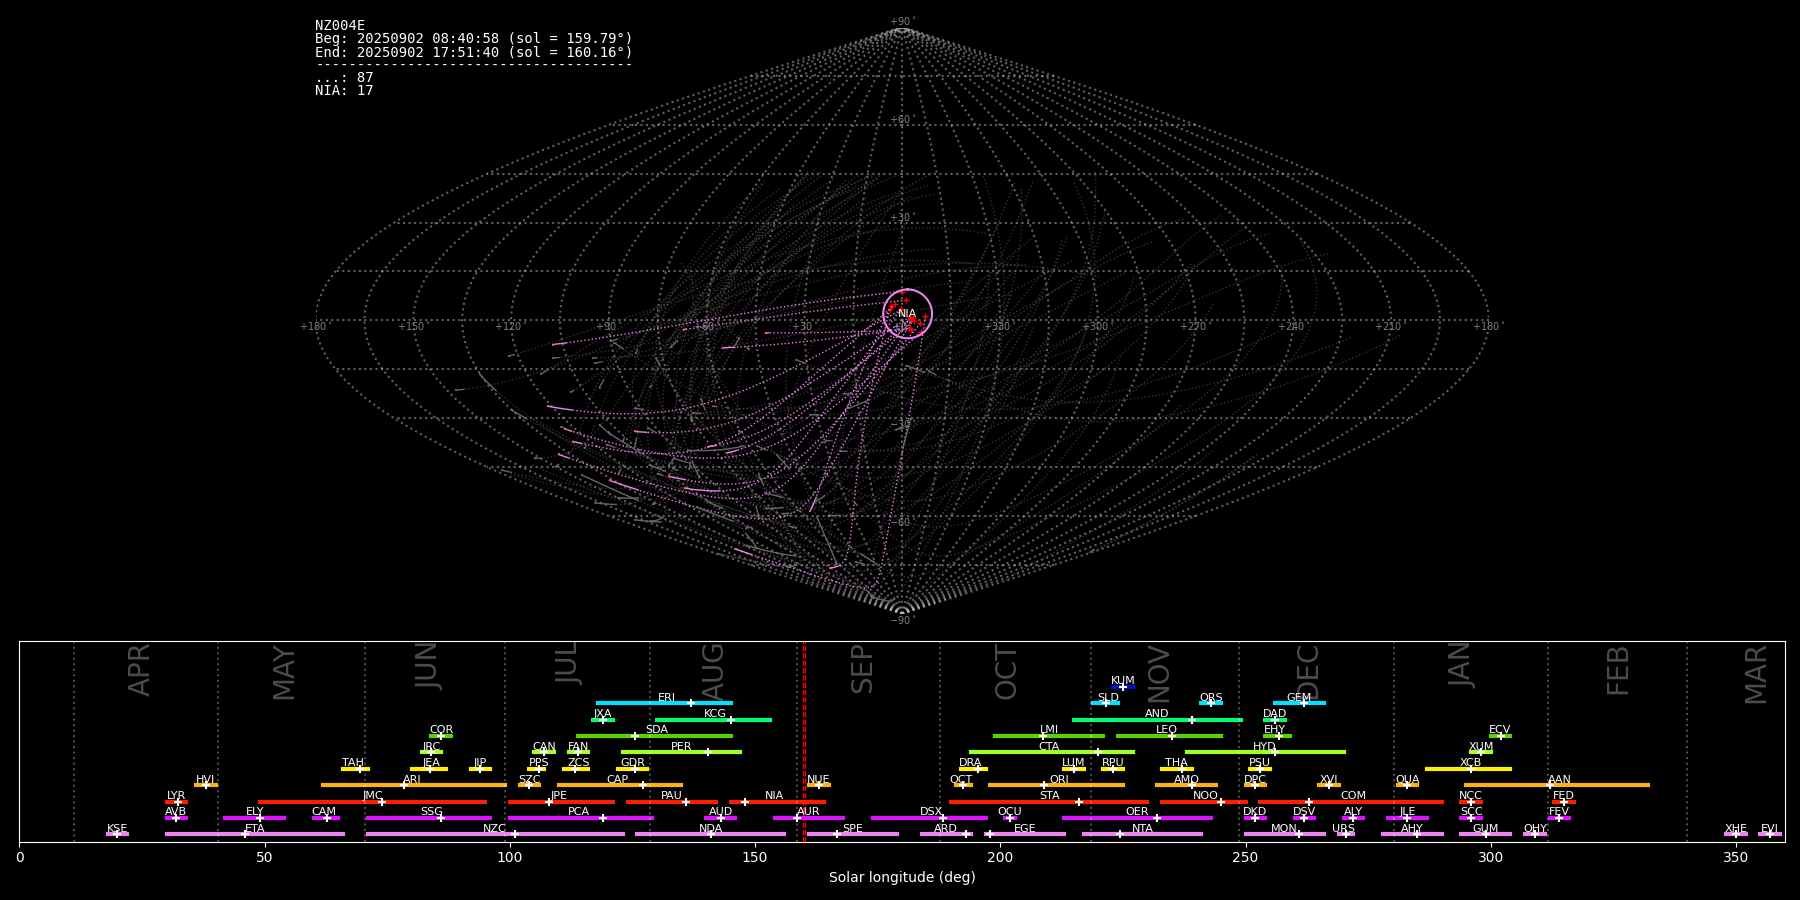The image size is (1800, 900).
Task: Click the 'NIA: 17' count text
Action: [x=344, y=91]
